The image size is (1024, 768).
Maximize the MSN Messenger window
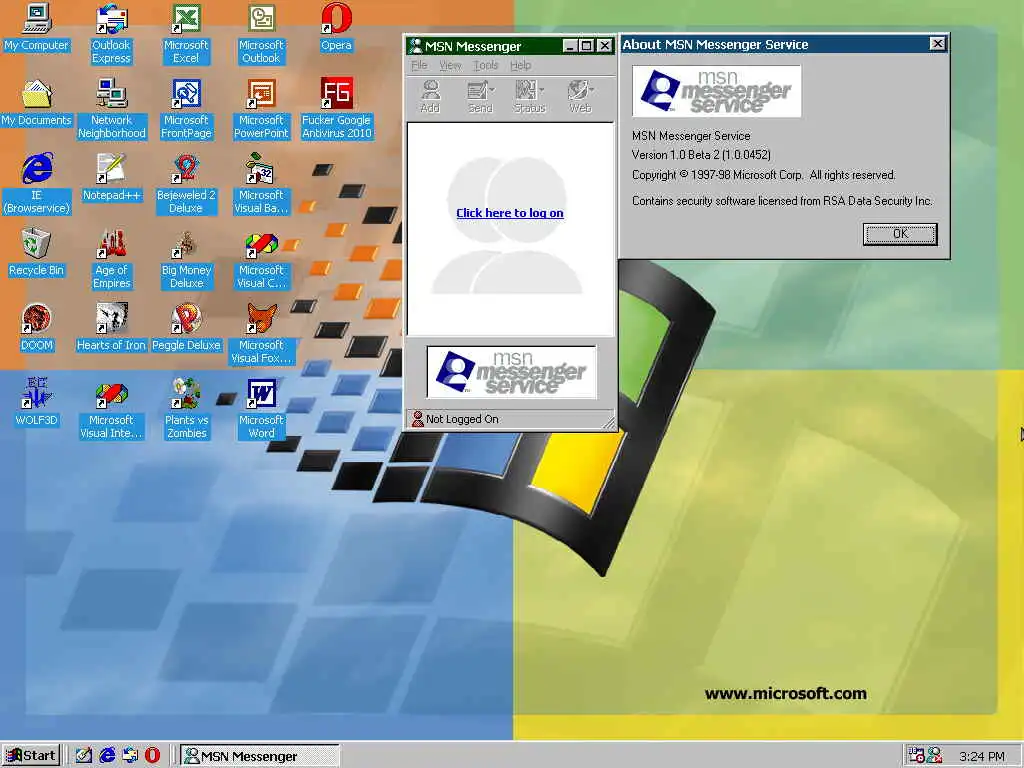(586, 46)
